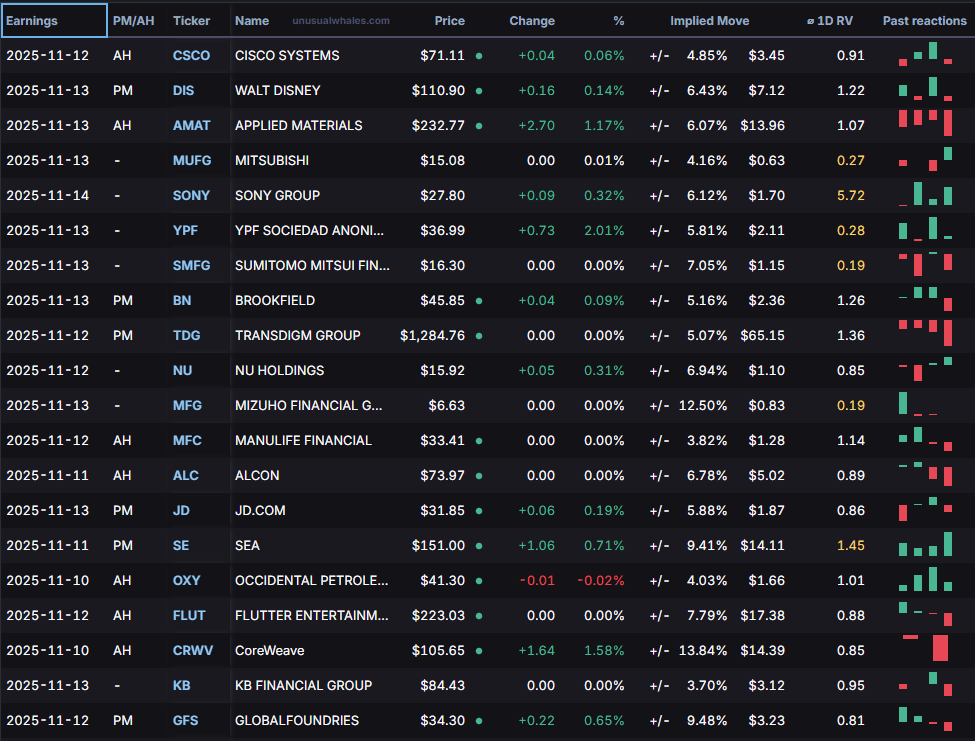Click the $1,284.76 price value
Viewport: 975px width, 741px height.
[432, 336]
